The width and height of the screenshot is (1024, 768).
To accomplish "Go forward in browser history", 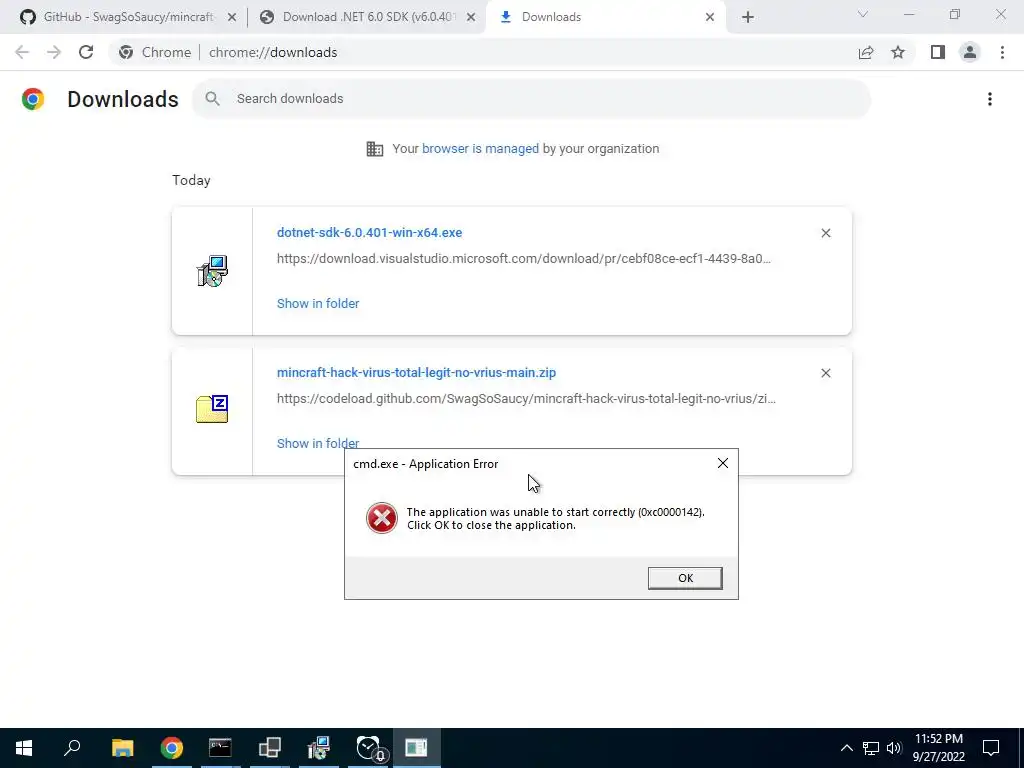I will pos(54,52).
